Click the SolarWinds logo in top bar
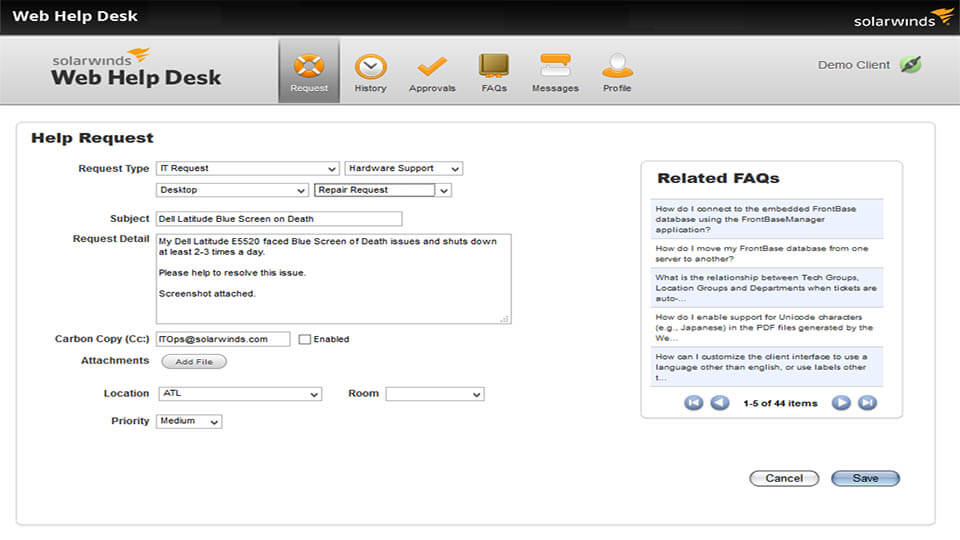This screenshot has height=540, width=960. (x=902, y=18)
